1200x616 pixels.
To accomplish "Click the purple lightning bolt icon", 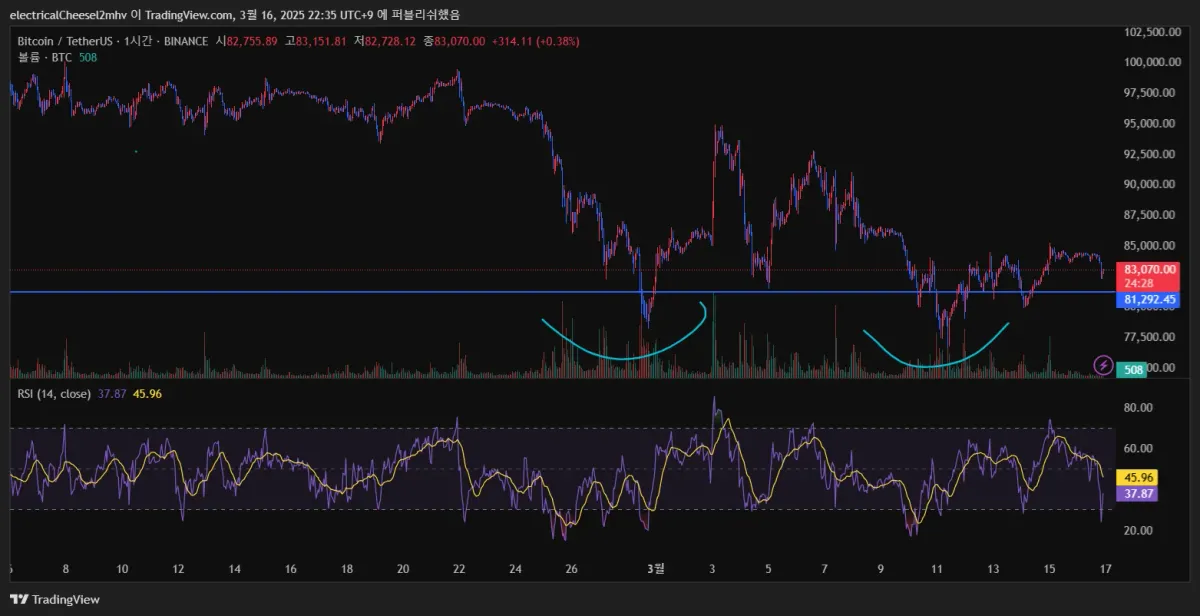I will [1103, 364].
